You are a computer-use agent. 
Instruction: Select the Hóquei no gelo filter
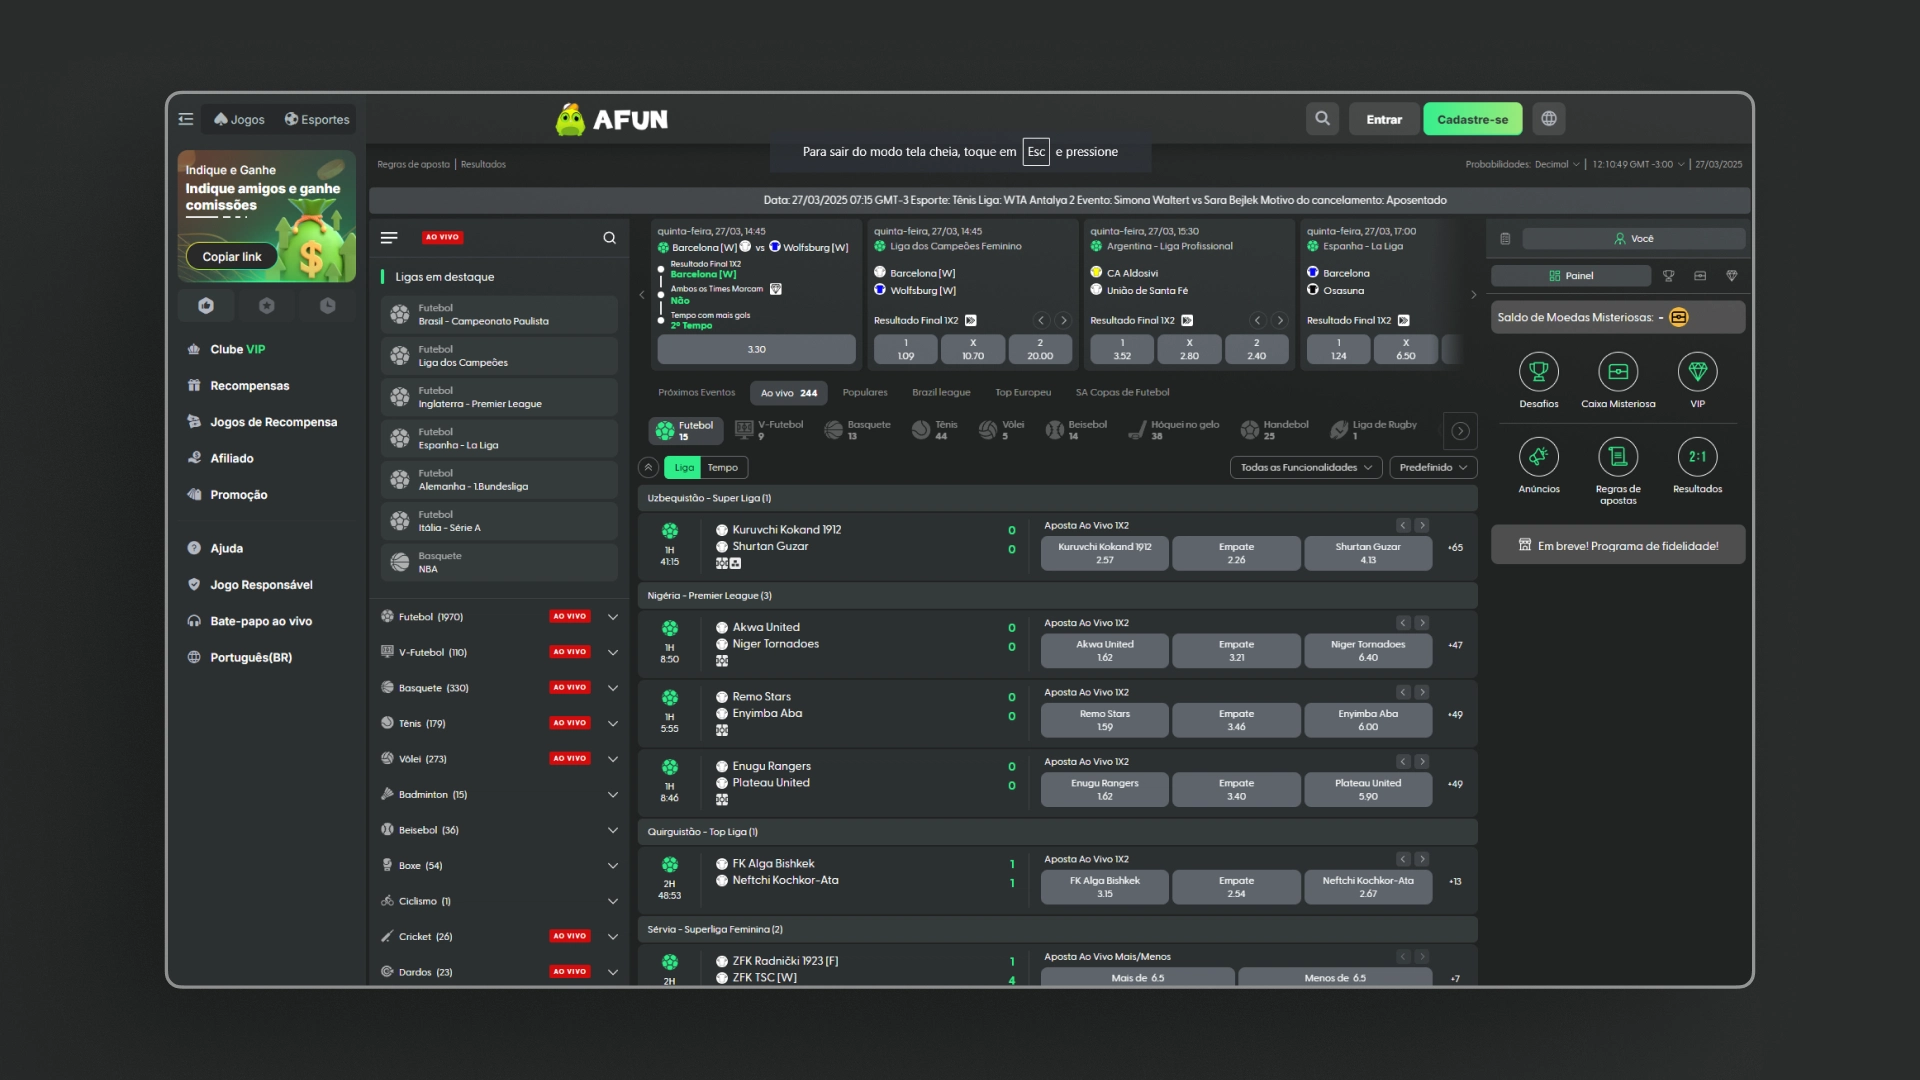1174,430
